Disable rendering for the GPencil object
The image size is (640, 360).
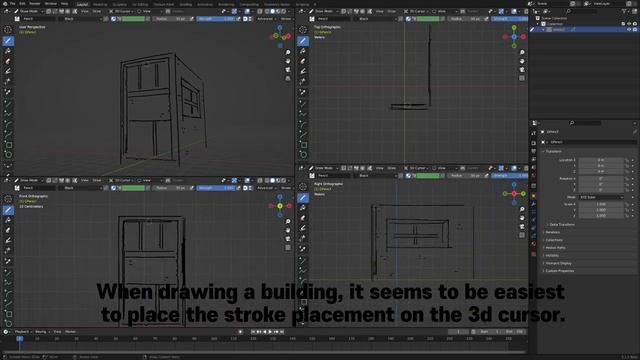[x=635, y=29]
